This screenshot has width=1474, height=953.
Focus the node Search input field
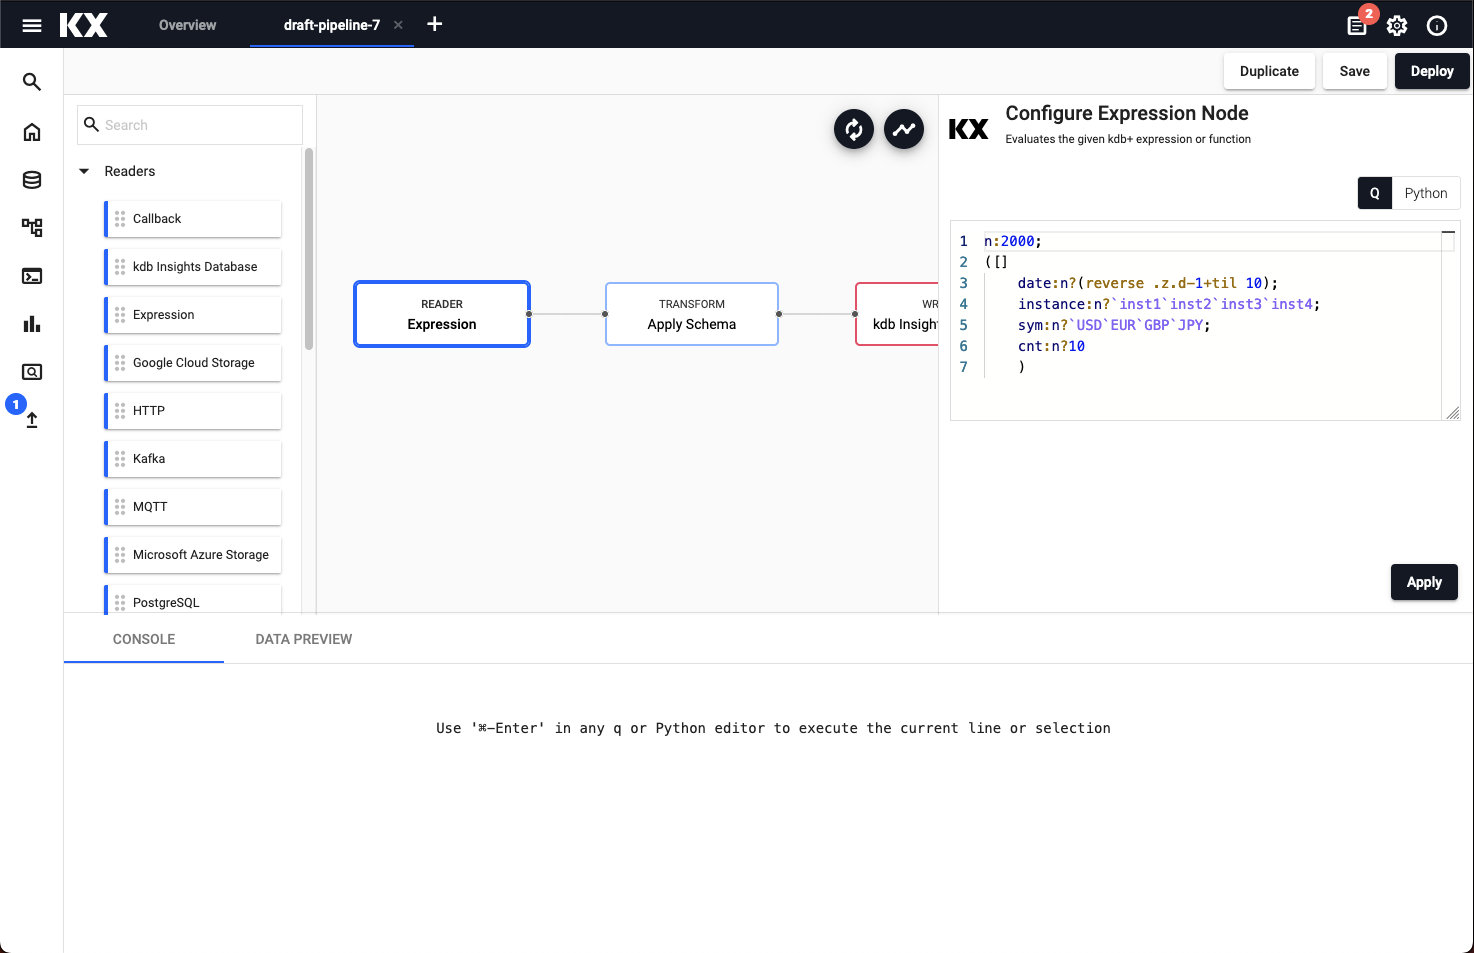(190, 125)
